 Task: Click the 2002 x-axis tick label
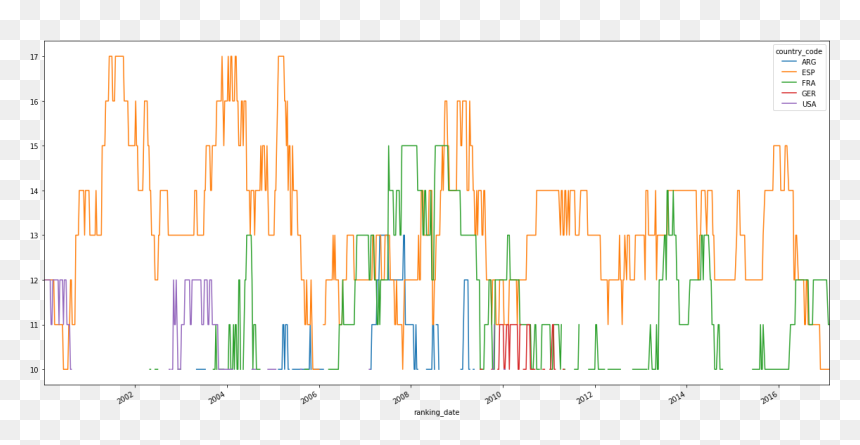pyautogui.click(x=126, y=396)
